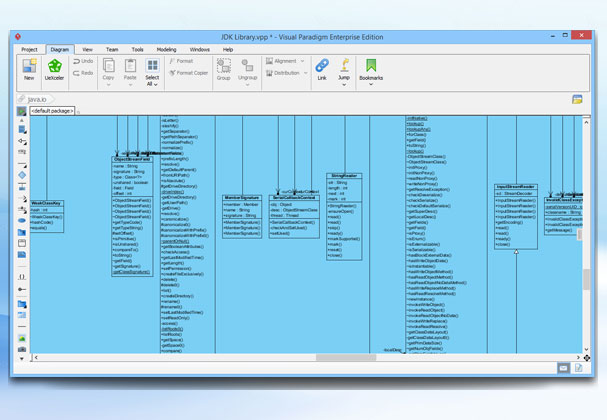Open the message envelope icon in status bar
This screenshot has height=420, width=607.
click(563, 369)
